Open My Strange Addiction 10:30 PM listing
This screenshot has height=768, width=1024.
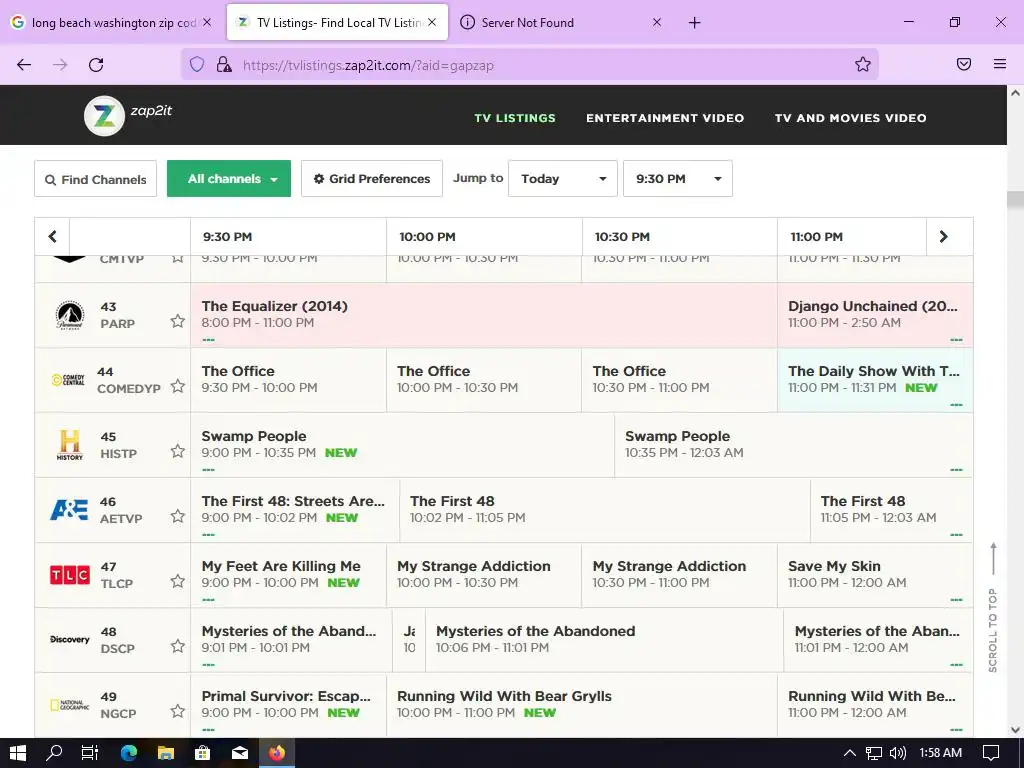(x=679, y=575)
